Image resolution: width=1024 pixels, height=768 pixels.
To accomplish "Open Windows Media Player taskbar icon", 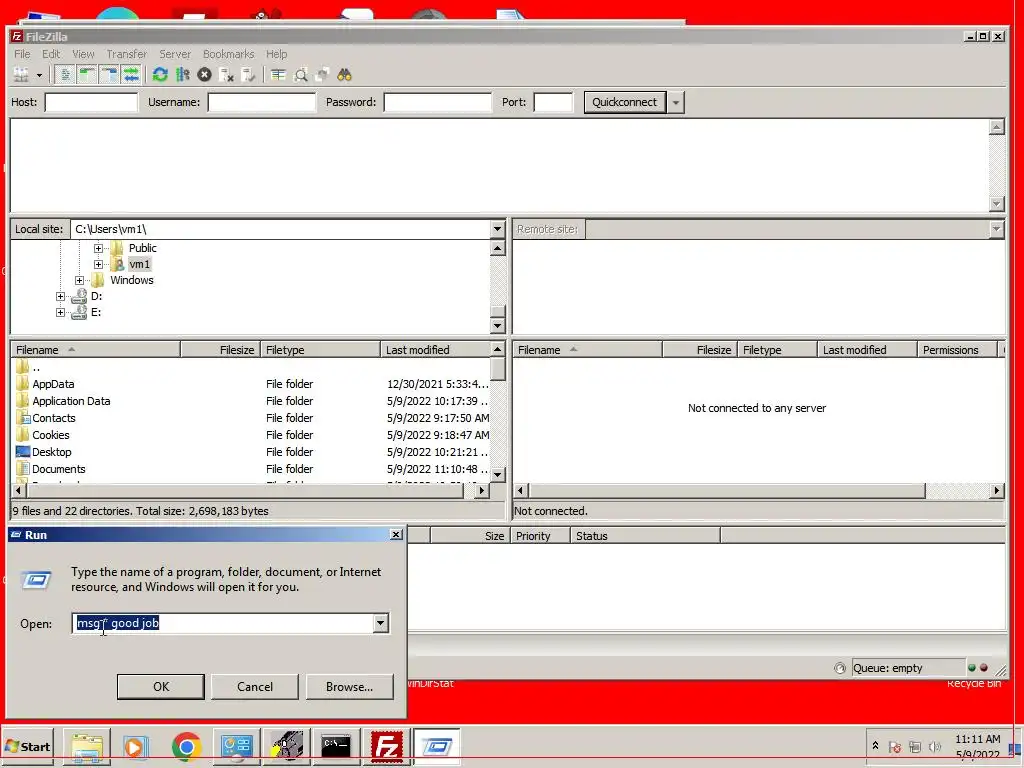I will click(x=136, y=746).
